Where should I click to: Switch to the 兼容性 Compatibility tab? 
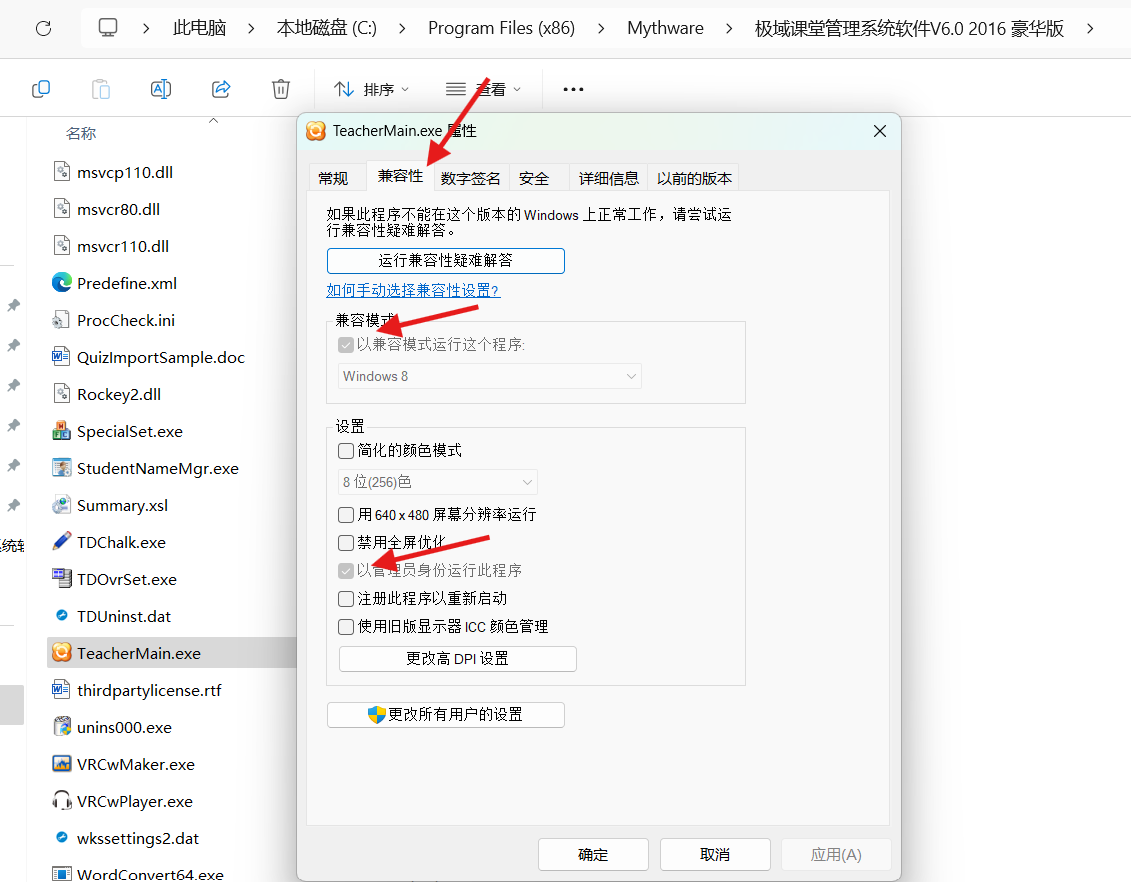coord(400,175)
